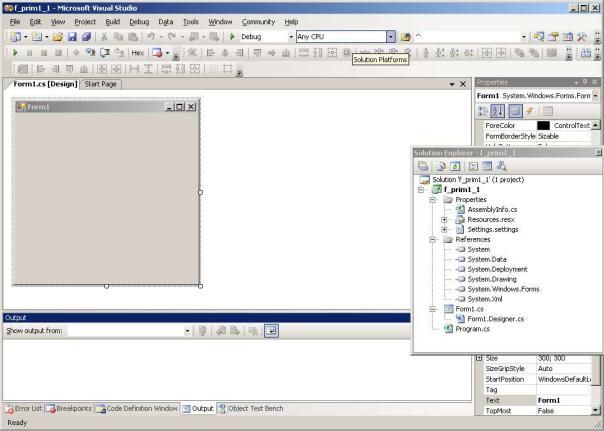
Task: Click the Find in Files icon next to Any CPU
Action: tap(405, 37)
